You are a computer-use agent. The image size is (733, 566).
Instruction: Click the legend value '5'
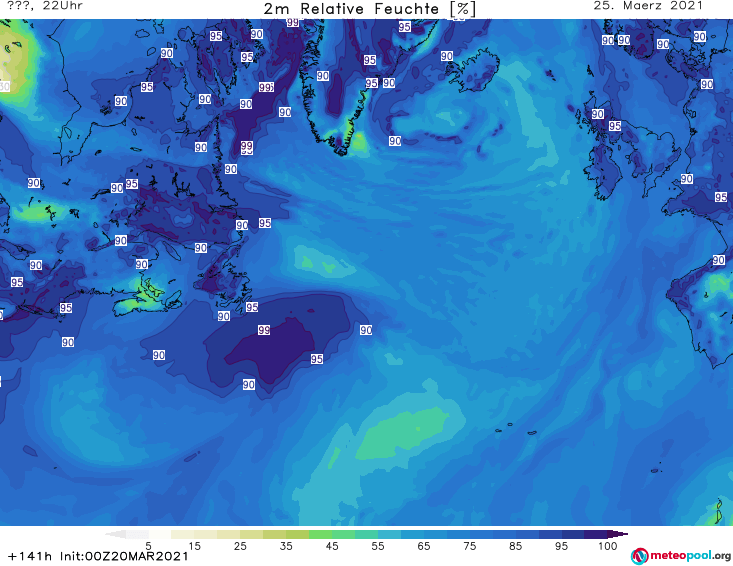[148, 546]
